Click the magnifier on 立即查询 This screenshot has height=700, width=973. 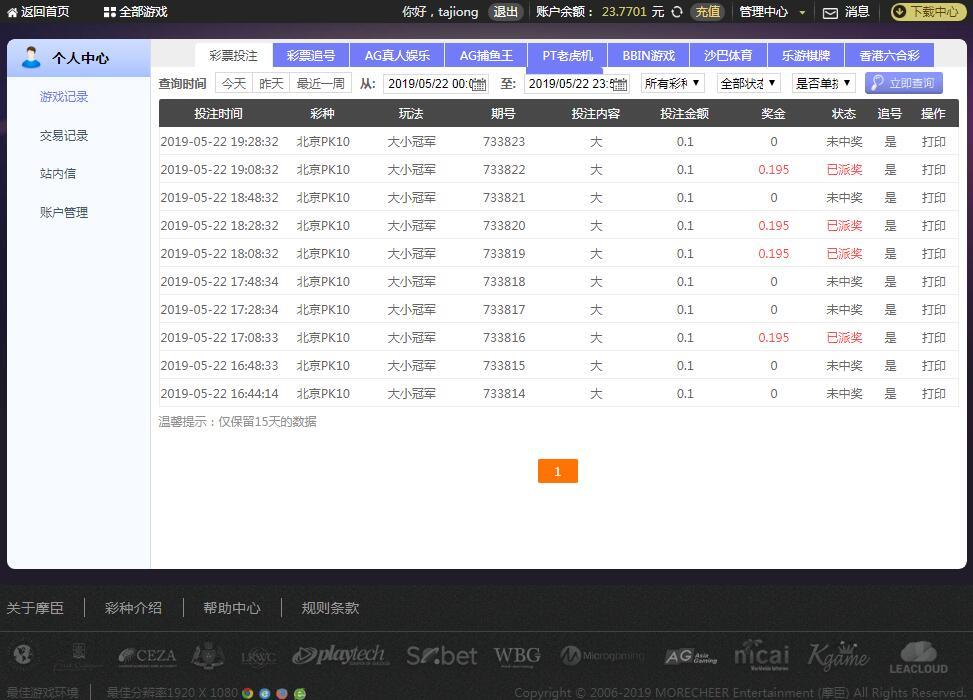877,83
